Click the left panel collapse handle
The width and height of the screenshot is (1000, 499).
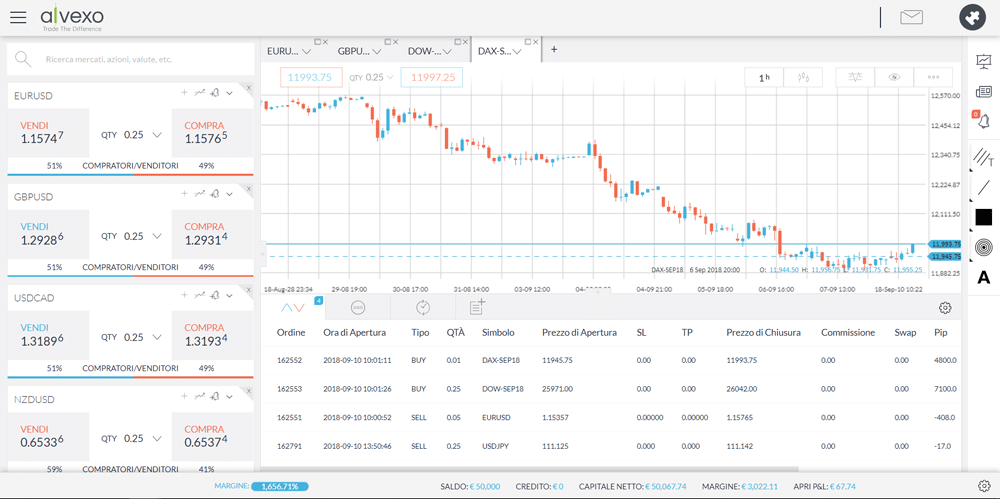(262, 254)
